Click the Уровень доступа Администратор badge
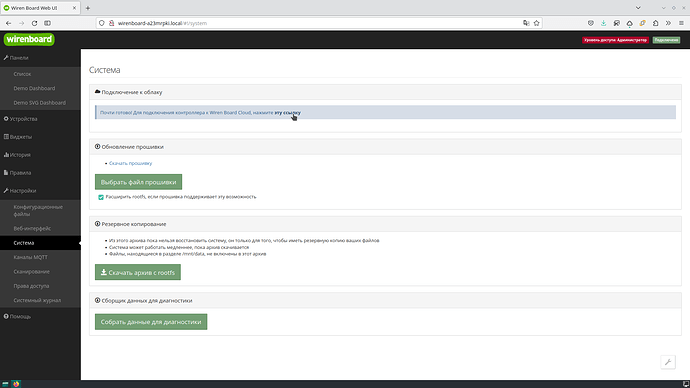Screen dimensions: 690x388 pos(615,40)
